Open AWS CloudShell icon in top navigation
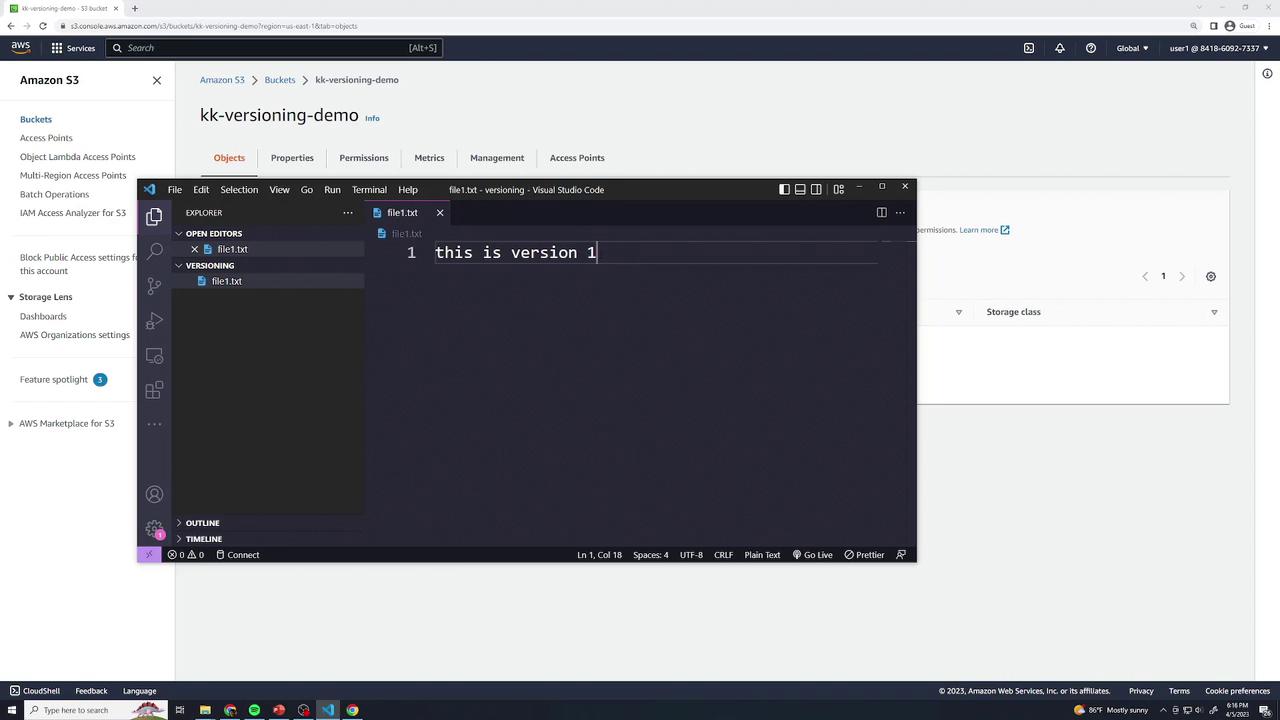The image size is (1280, 720). point(1028,48)
